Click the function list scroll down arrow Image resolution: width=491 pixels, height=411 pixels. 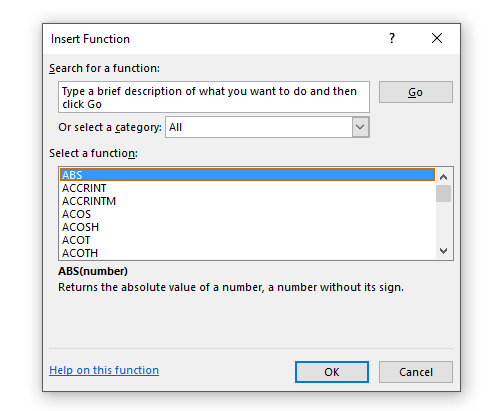(443, 251)
